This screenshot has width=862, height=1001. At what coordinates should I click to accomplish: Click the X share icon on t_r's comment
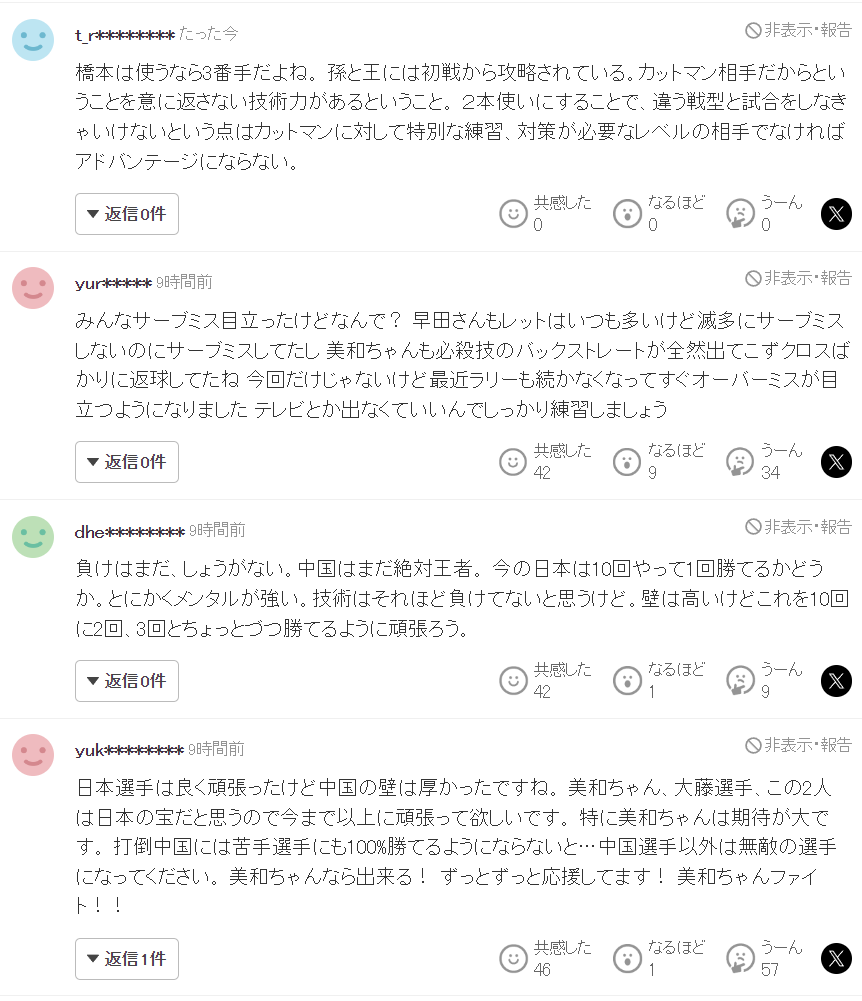click(836, 213)
